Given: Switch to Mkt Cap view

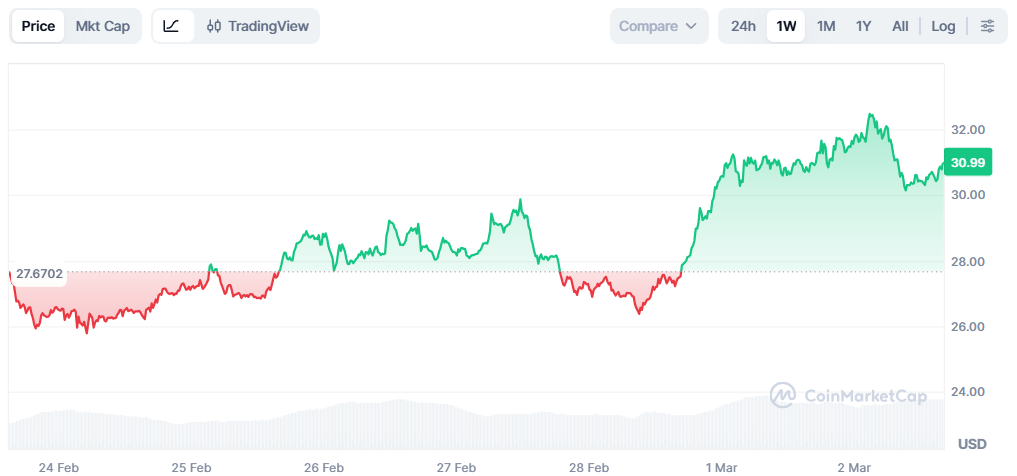Looking at the screenshot, I should 103,26.
